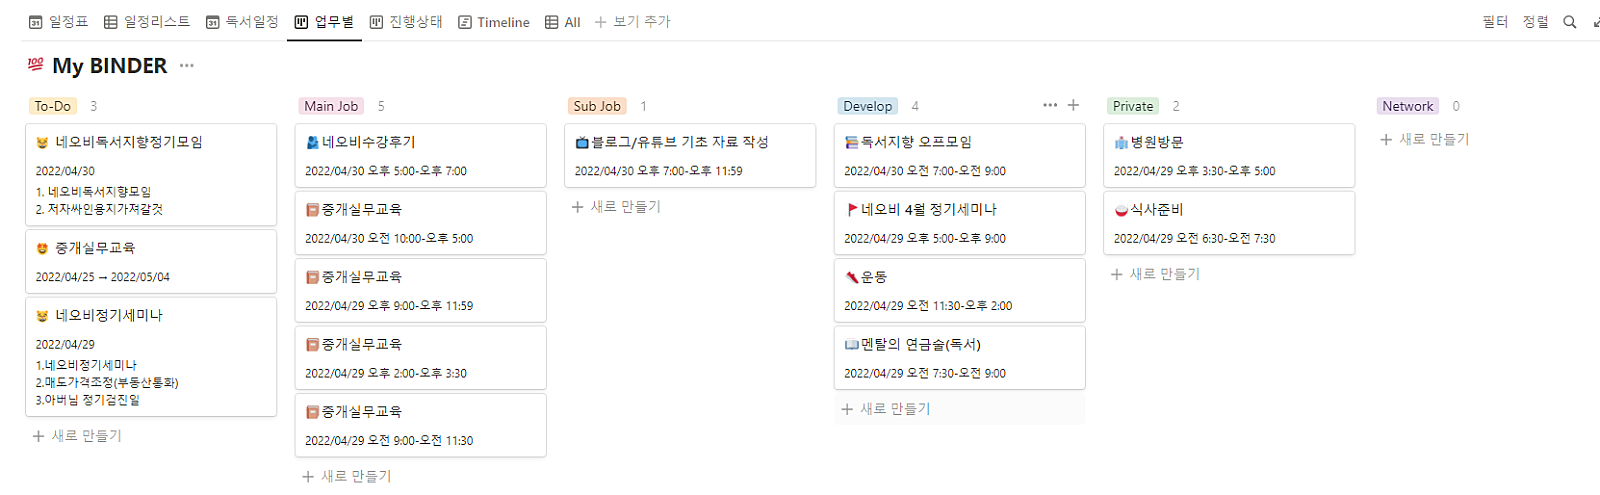
Task: Switch to the Timeline view tab
Action: [494, 22]
